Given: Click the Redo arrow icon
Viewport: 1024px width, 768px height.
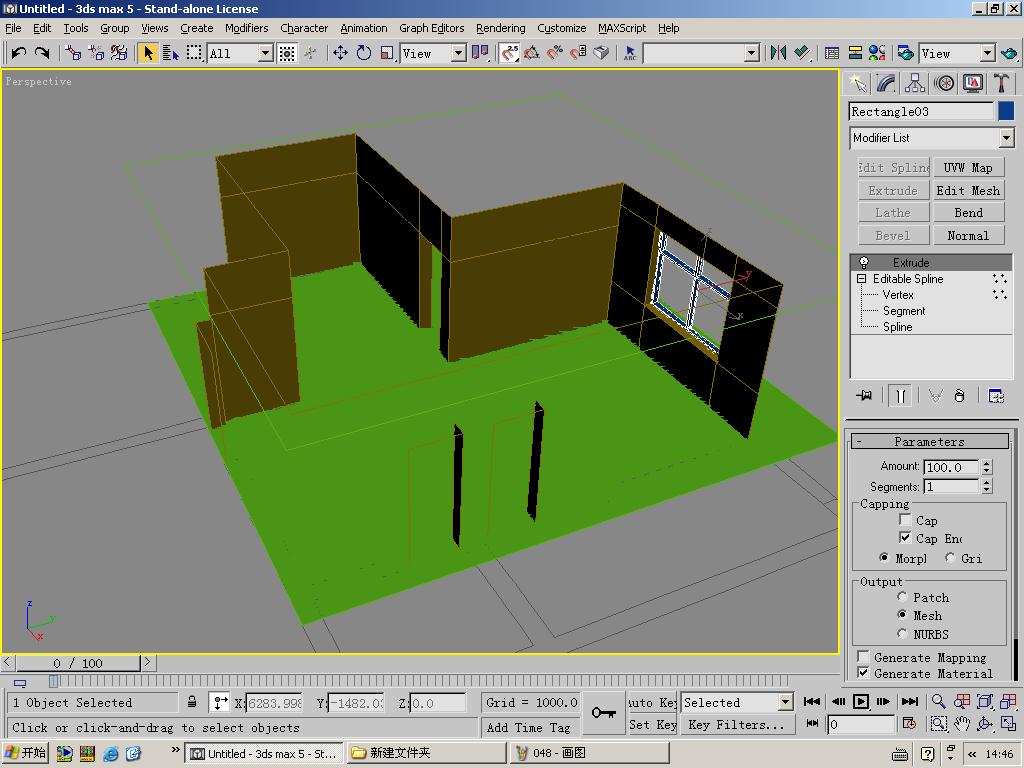Looking at the screenshot, I should click(x=42, y=53).
